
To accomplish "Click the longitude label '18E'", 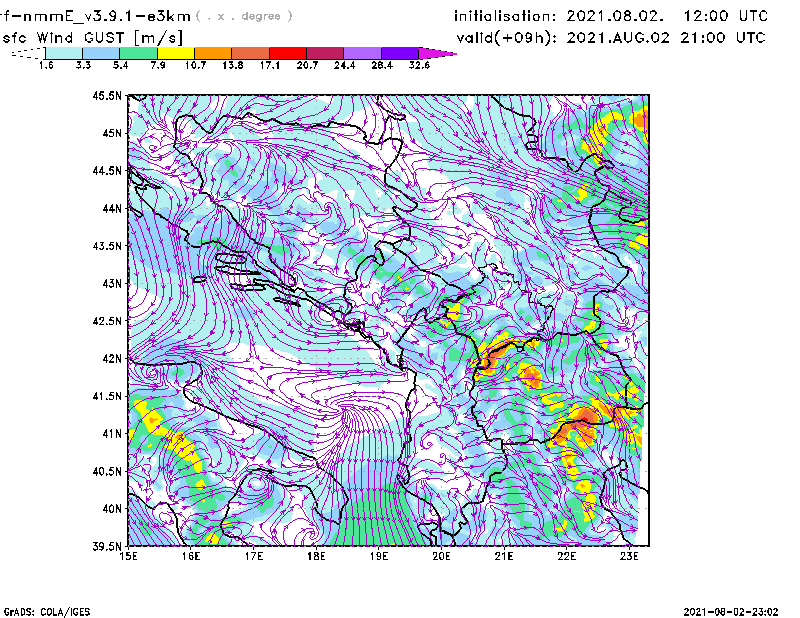I will click(316, 556).
